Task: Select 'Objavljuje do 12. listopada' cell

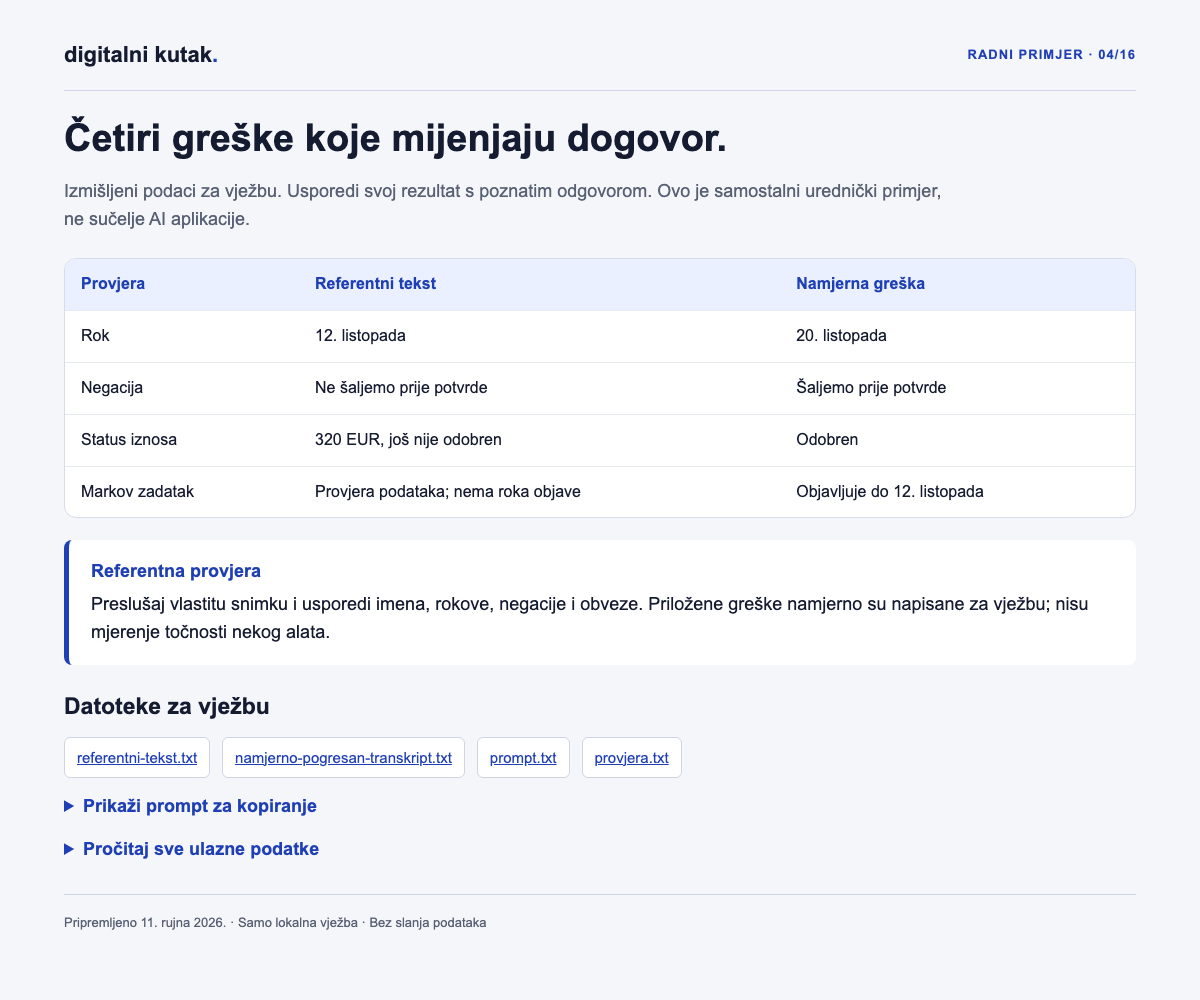Action: tap(958, 492)
